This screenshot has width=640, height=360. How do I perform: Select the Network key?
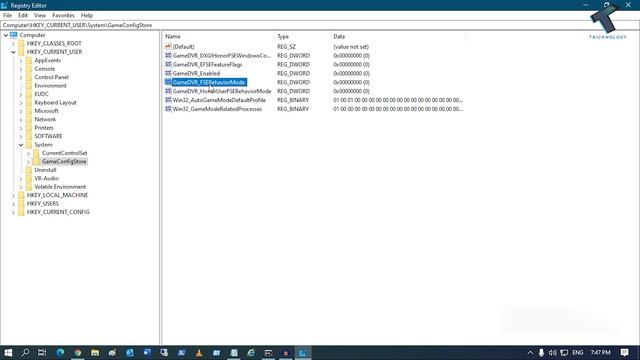(45, 120)
